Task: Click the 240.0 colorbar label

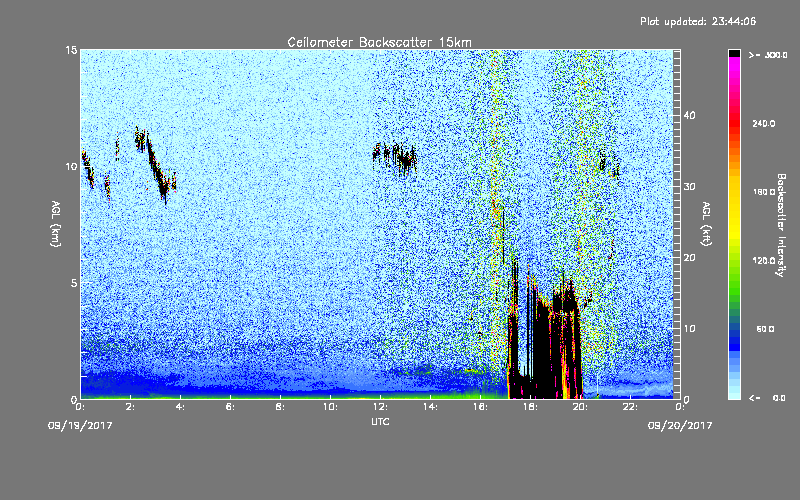Action: point(764,123)
